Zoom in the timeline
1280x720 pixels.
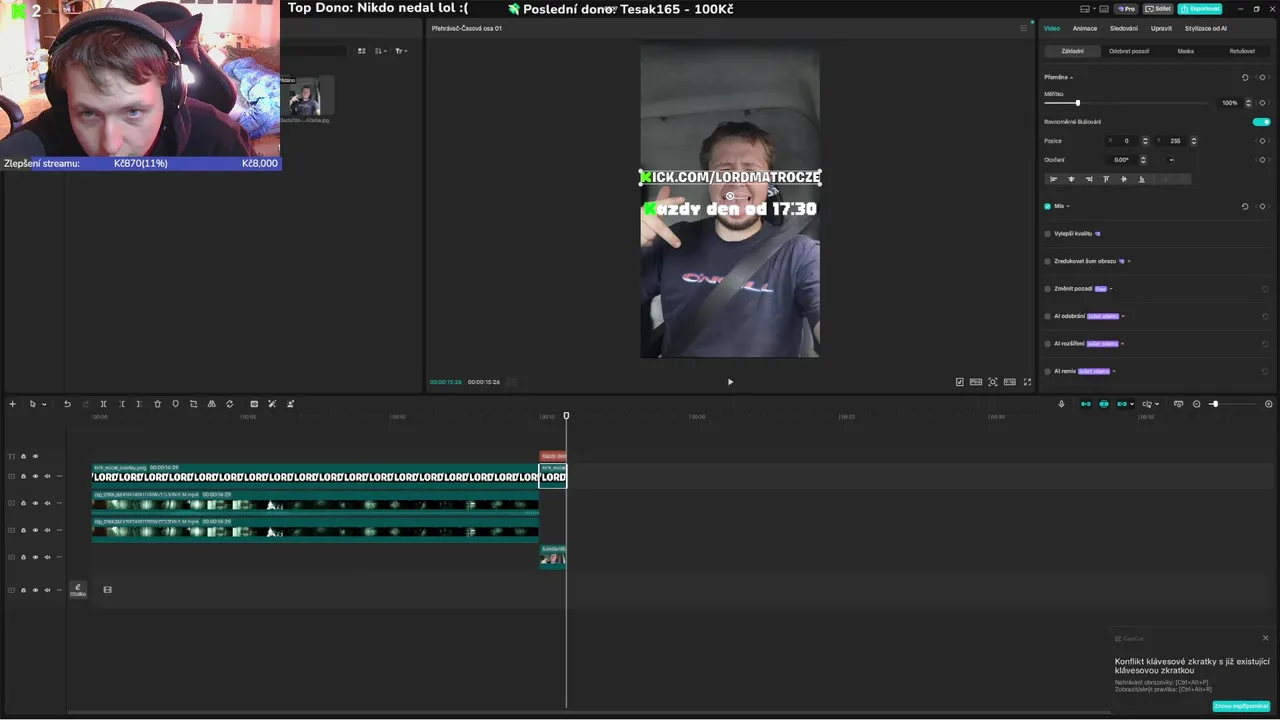[1269, 404]
